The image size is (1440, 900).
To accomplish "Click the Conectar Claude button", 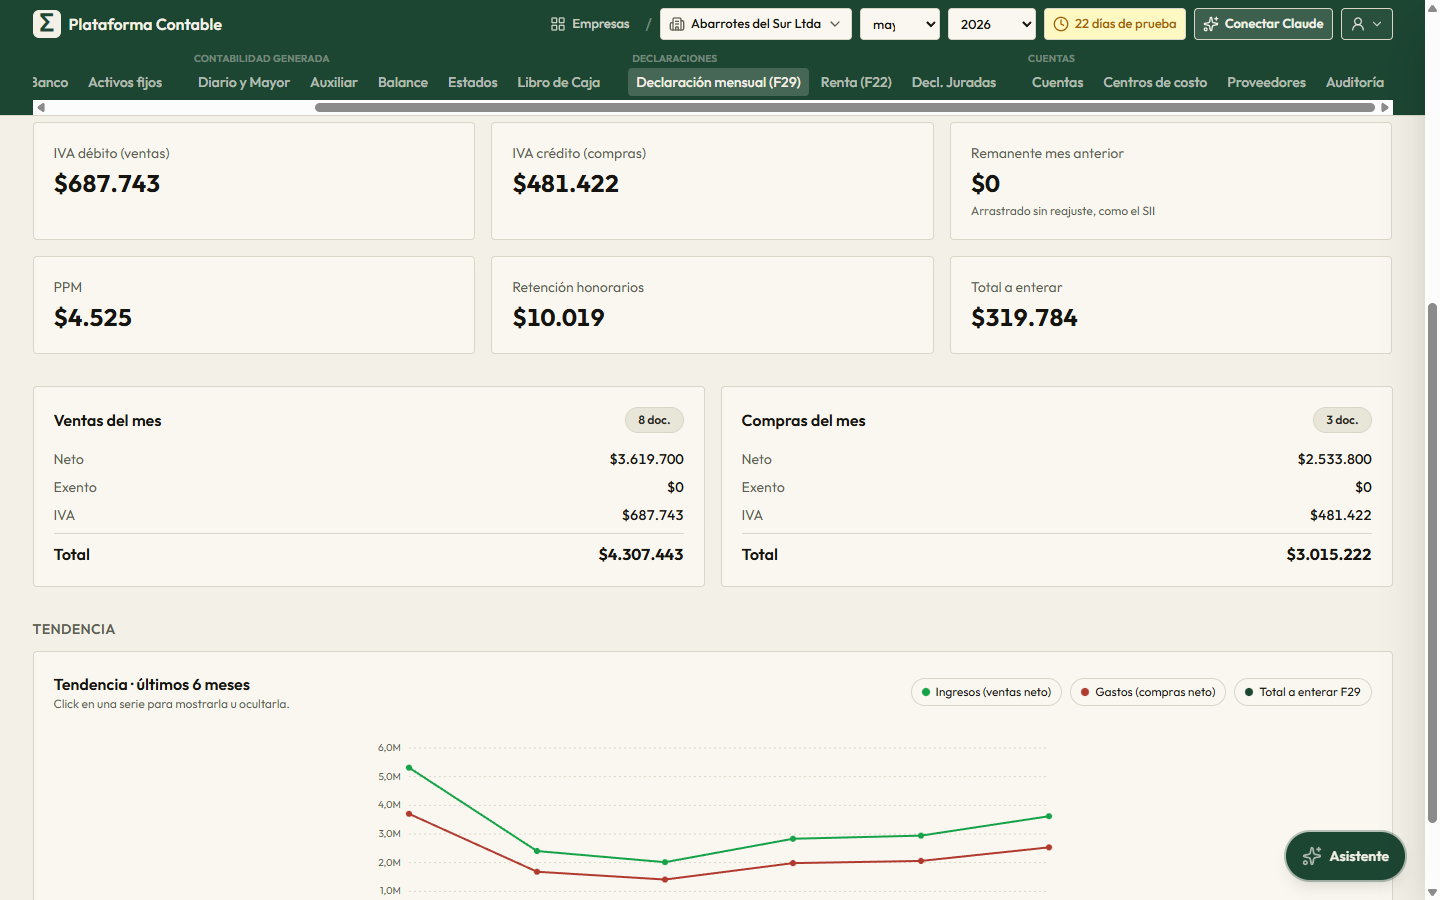I will pos(1263,24).
